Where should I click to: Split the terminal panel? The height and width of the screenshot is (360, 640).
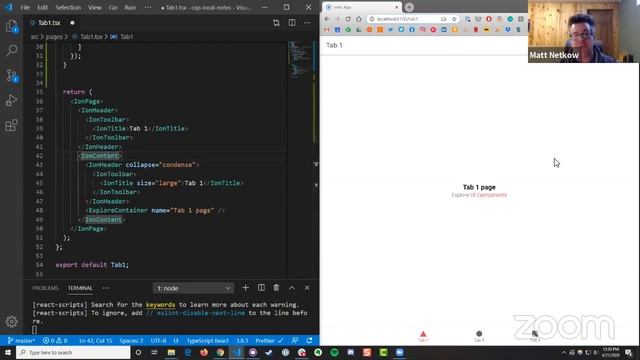click(x=261, y=288)
